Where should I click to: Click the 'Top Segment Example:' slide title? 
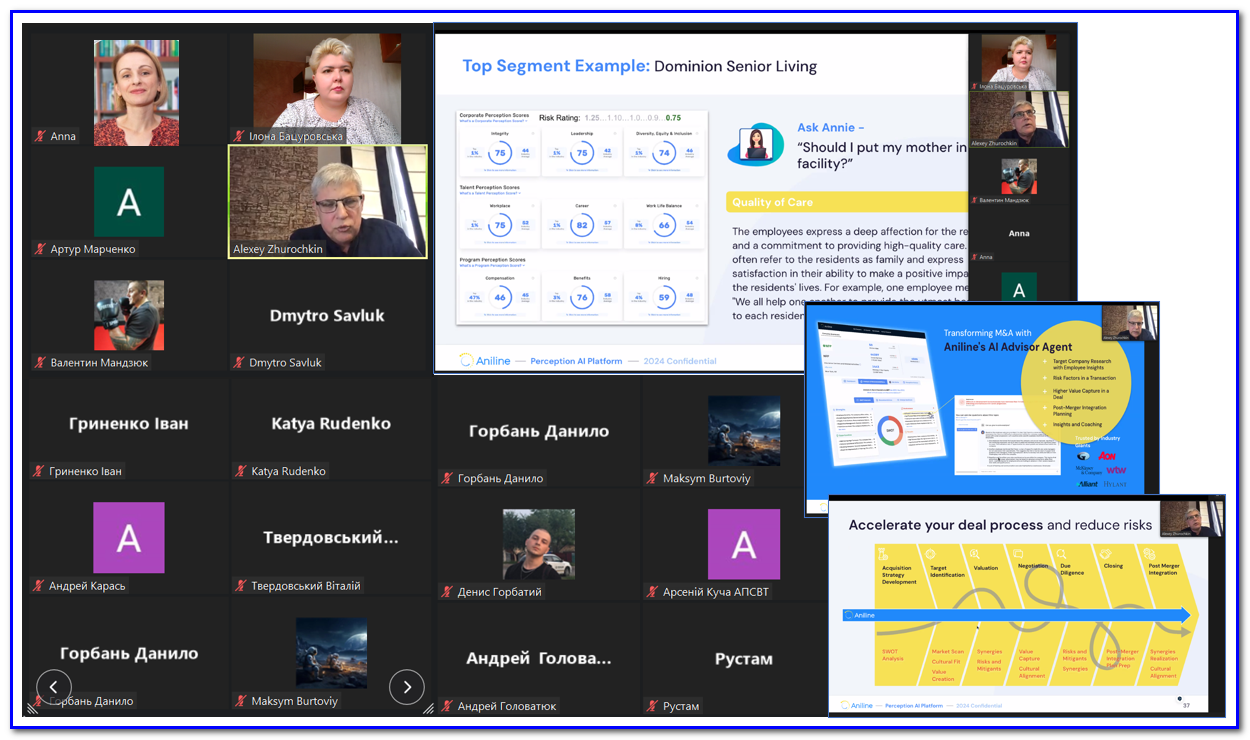(555, 66)
